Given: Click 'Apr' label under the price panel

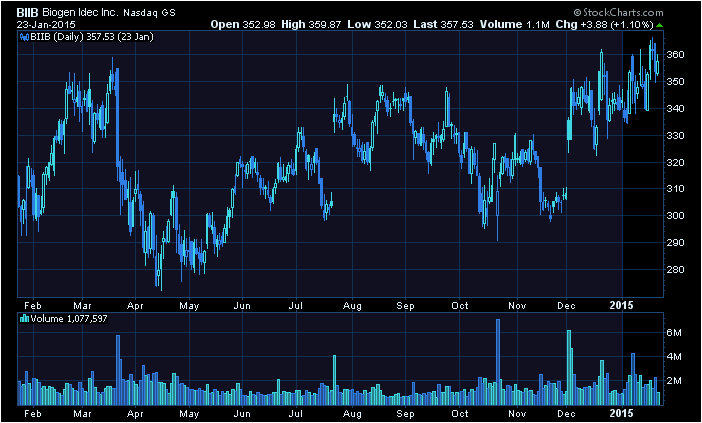Looking at the screenshot, I should (x=135, y=306).
